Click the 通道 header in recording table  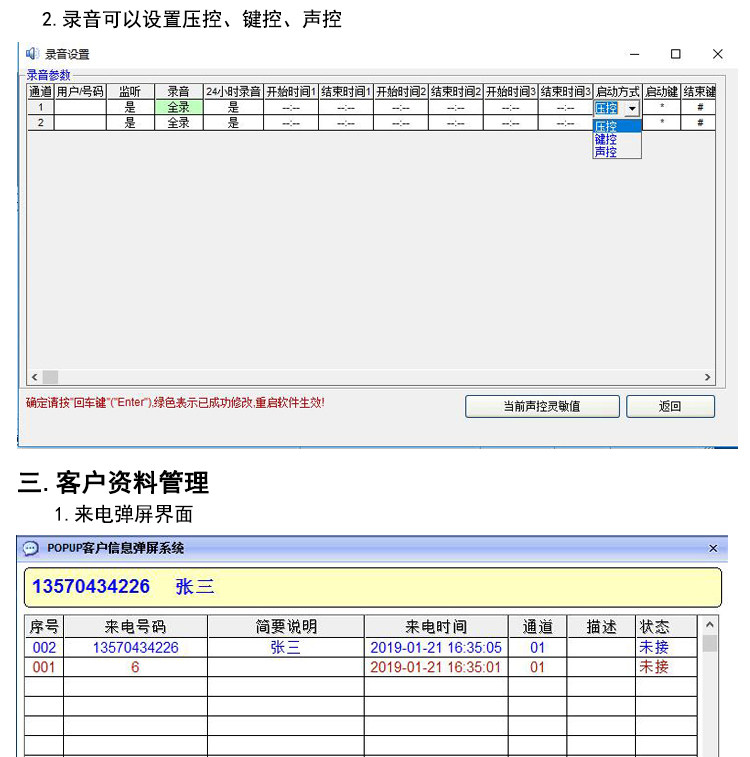(x=41, y=91)
